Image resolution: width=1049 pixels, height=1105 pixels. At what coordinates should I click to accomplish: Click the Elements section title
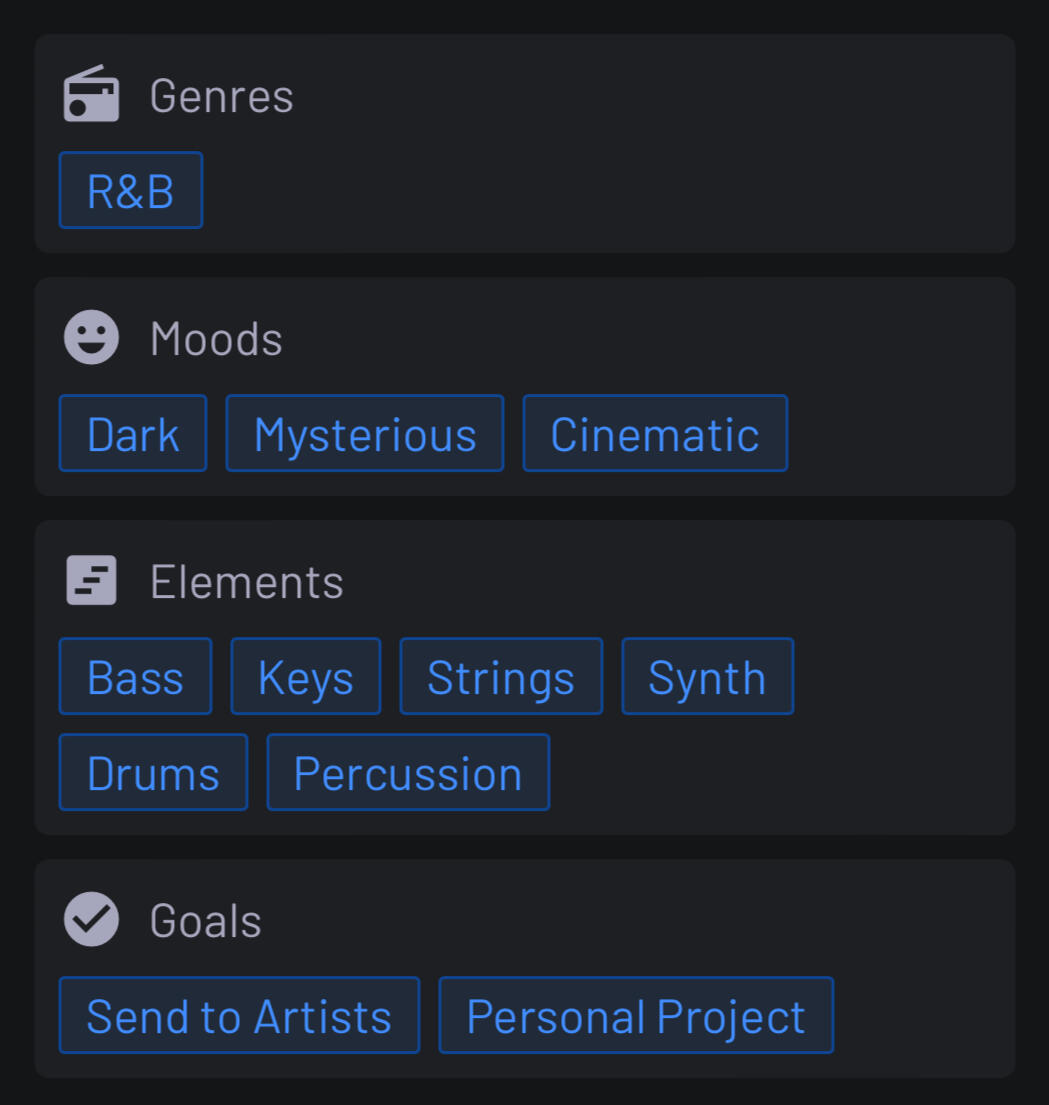click(x=246, y=582)
